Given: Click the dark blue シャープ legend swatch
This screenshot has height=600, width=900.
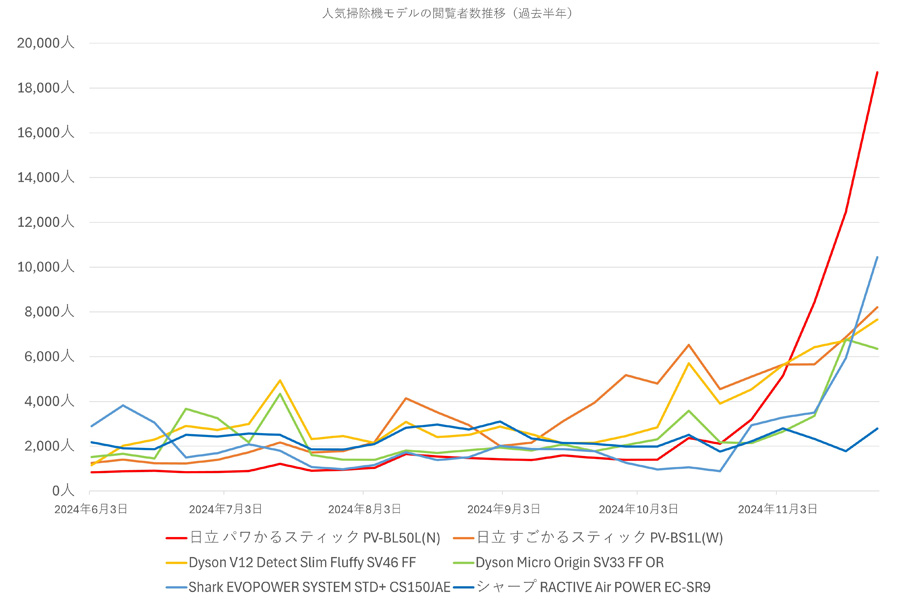Looking at the screenshot, I should (463, 588).
